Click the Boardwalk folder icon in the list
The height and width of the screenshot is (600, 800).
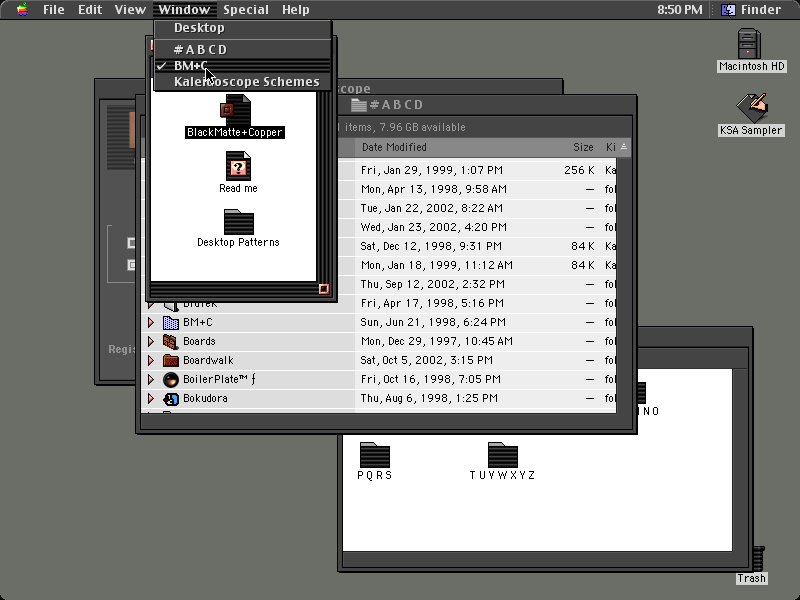click(x=170, y=360)
